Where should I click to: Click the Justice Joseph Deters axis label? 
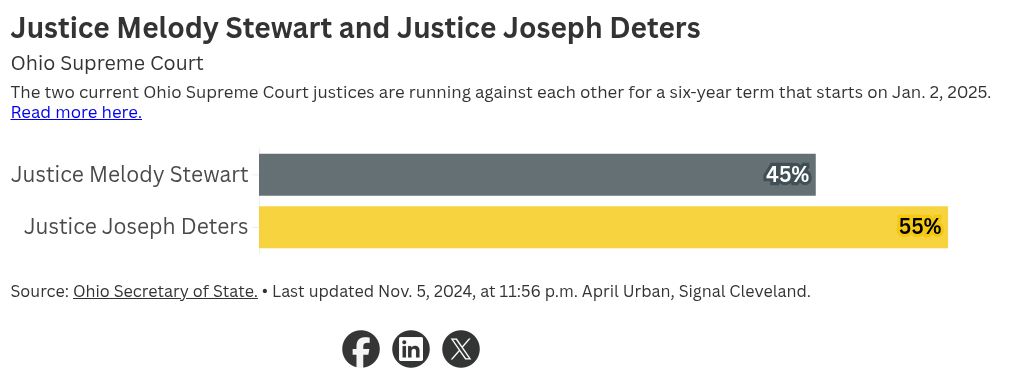point(136,227)
